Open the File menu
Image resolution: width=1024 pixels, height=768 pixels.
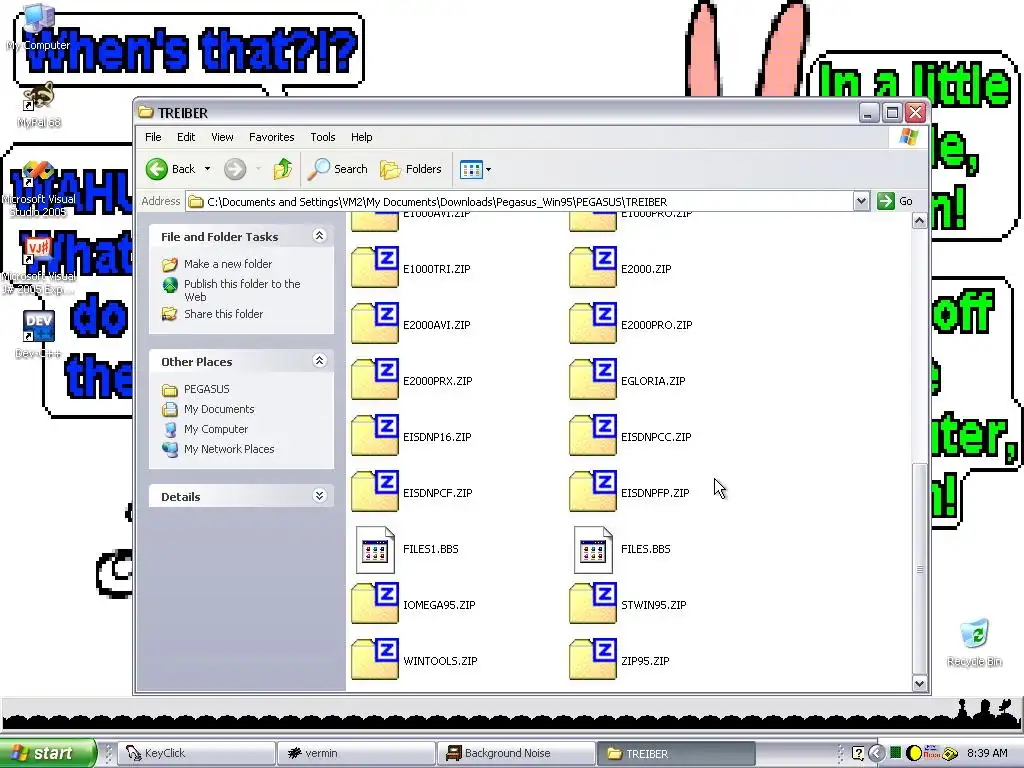pos(153,137)
